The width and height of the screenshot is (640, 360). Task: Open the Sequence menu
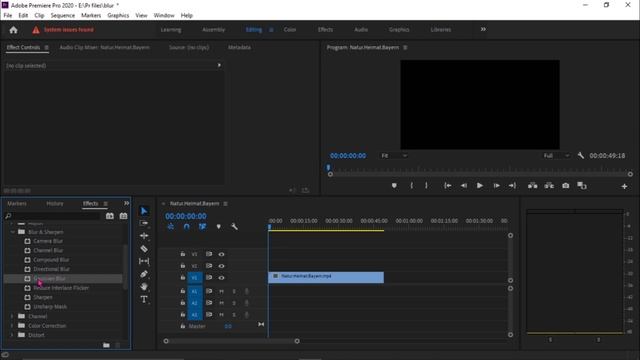coord(62,16)
